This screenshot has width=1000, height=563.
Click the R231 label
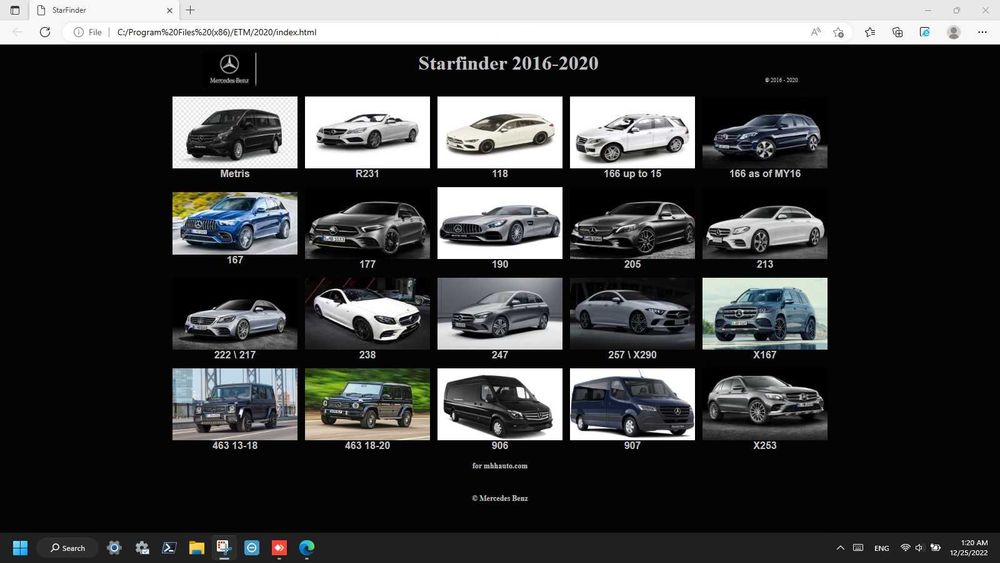(x=367, y=173)
